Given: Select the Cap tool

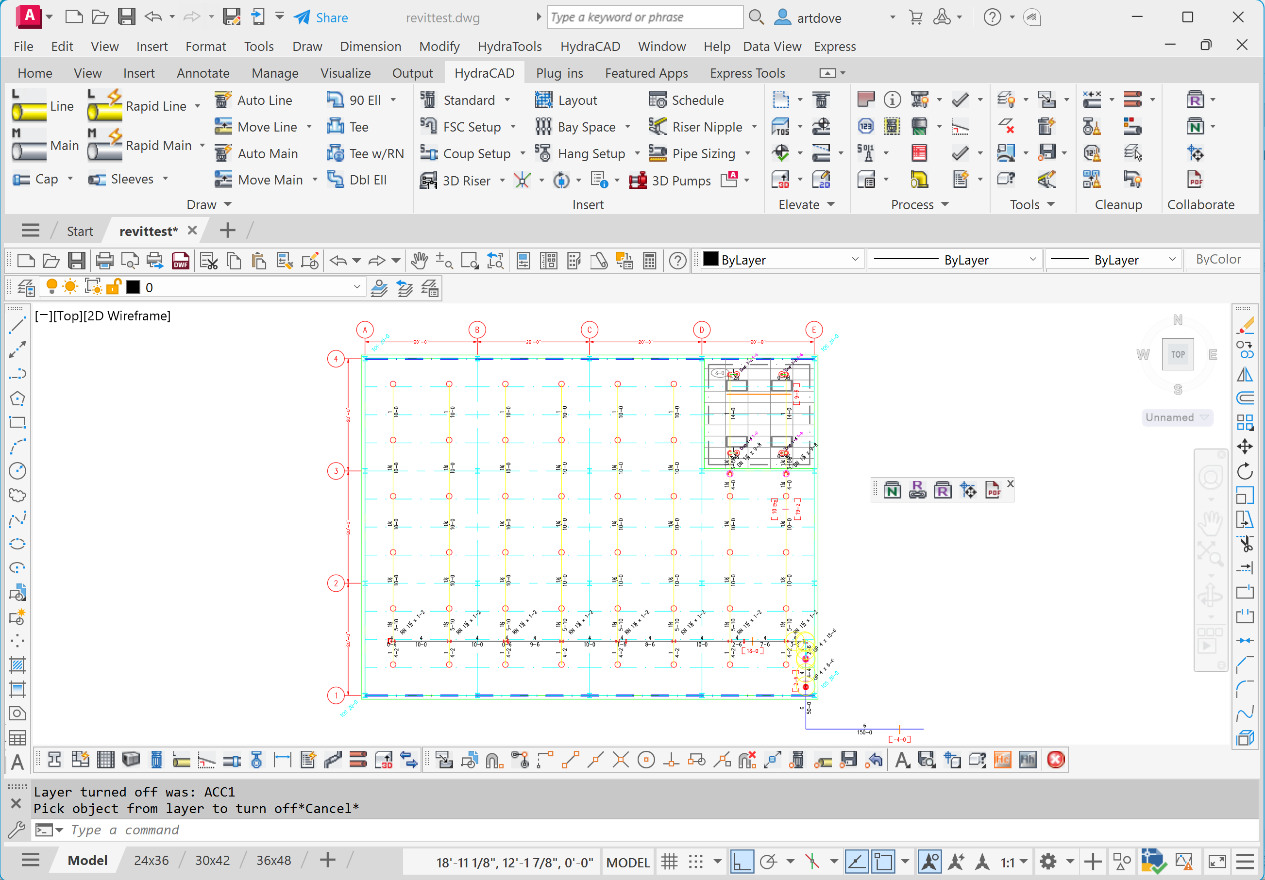Looking at the screenshot, I should tap(36, 179).
